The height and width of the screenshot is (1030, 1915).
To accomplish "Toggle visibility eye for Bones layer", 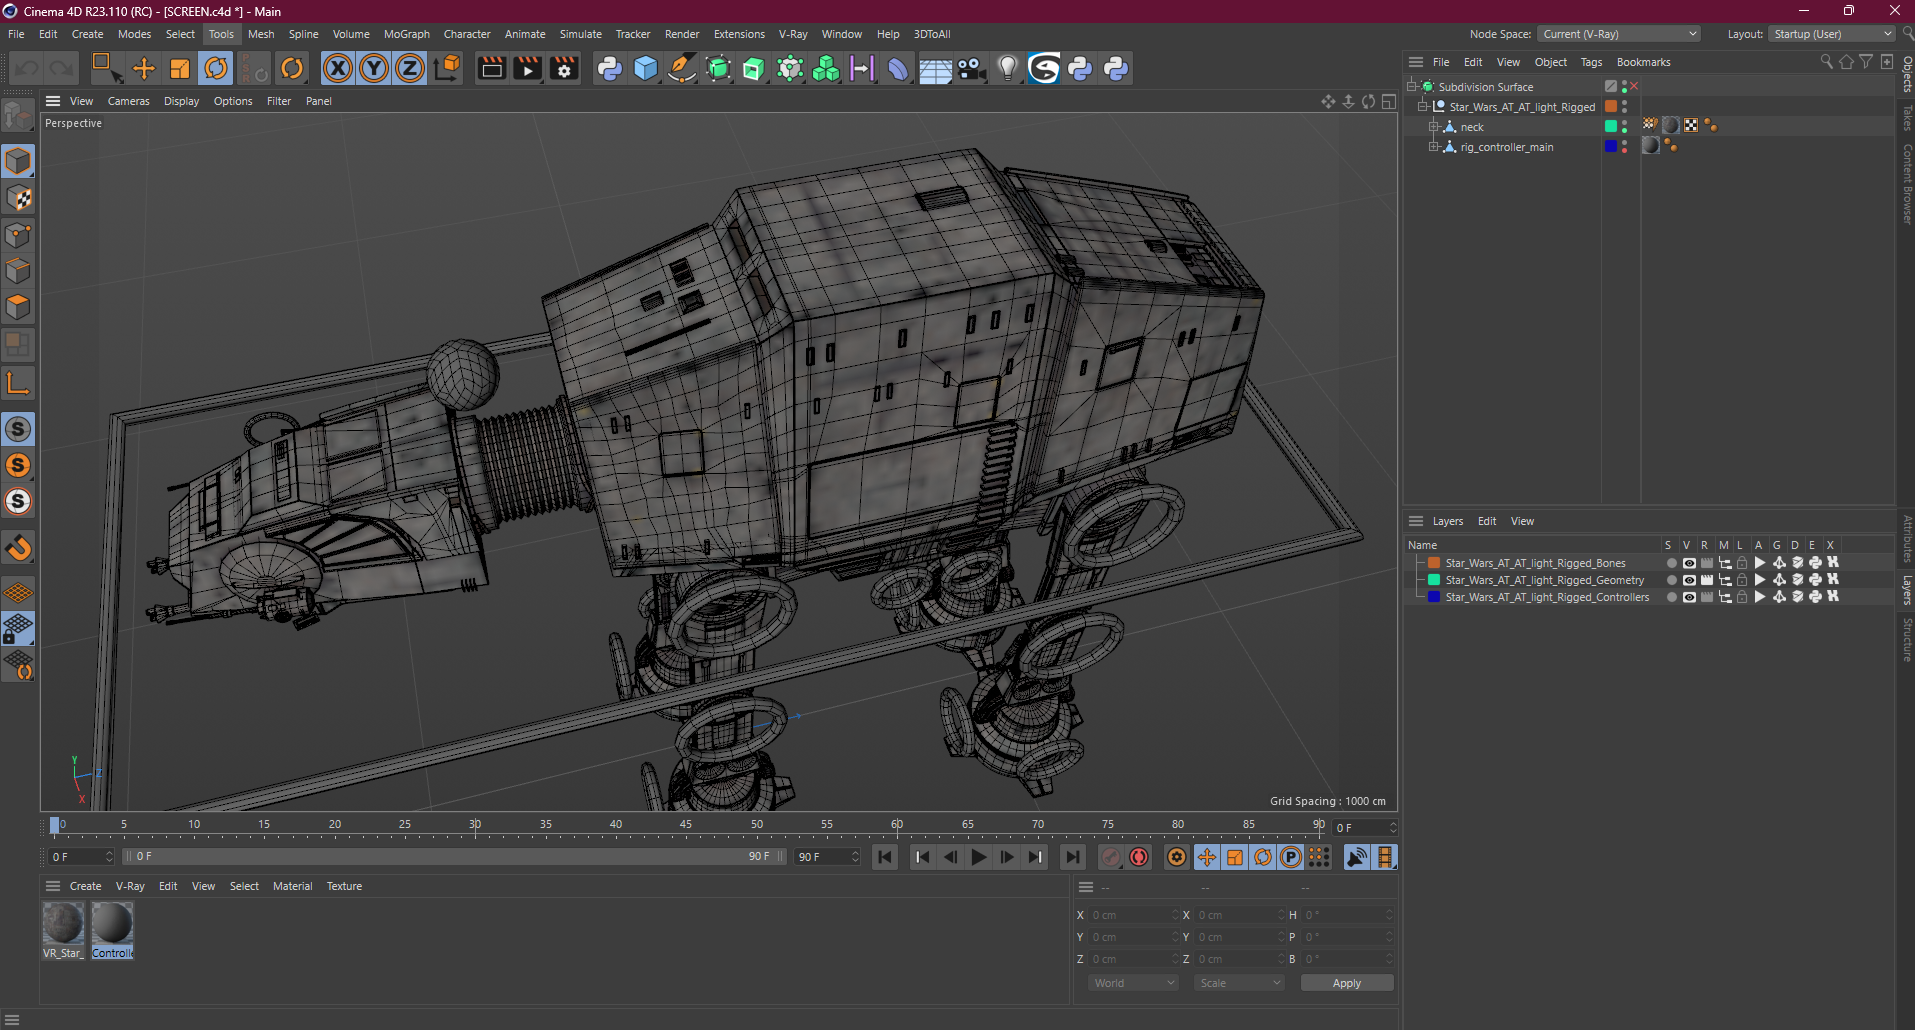I will point(1689,563).
